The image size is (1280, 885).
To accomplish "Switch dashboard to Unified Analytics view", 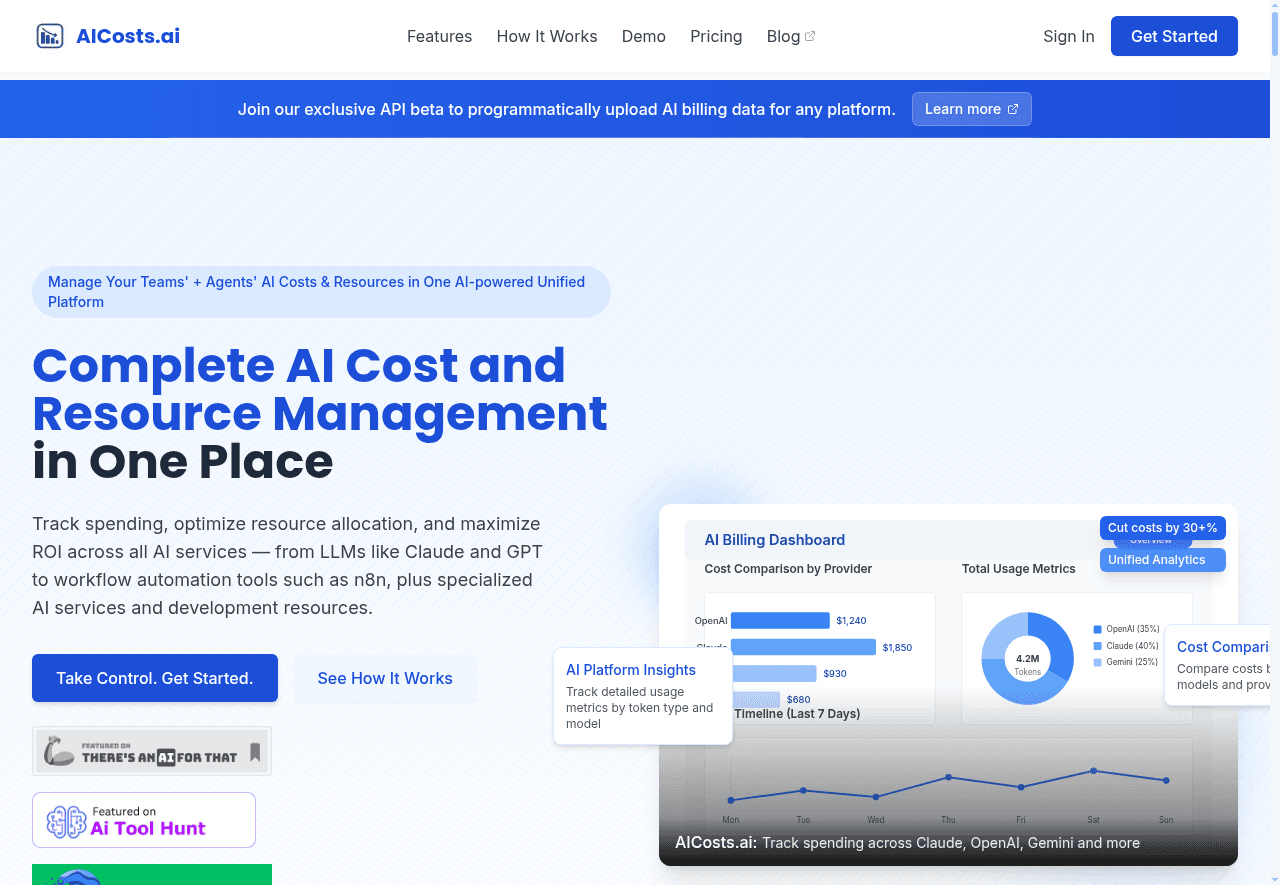I will 1162,560.
